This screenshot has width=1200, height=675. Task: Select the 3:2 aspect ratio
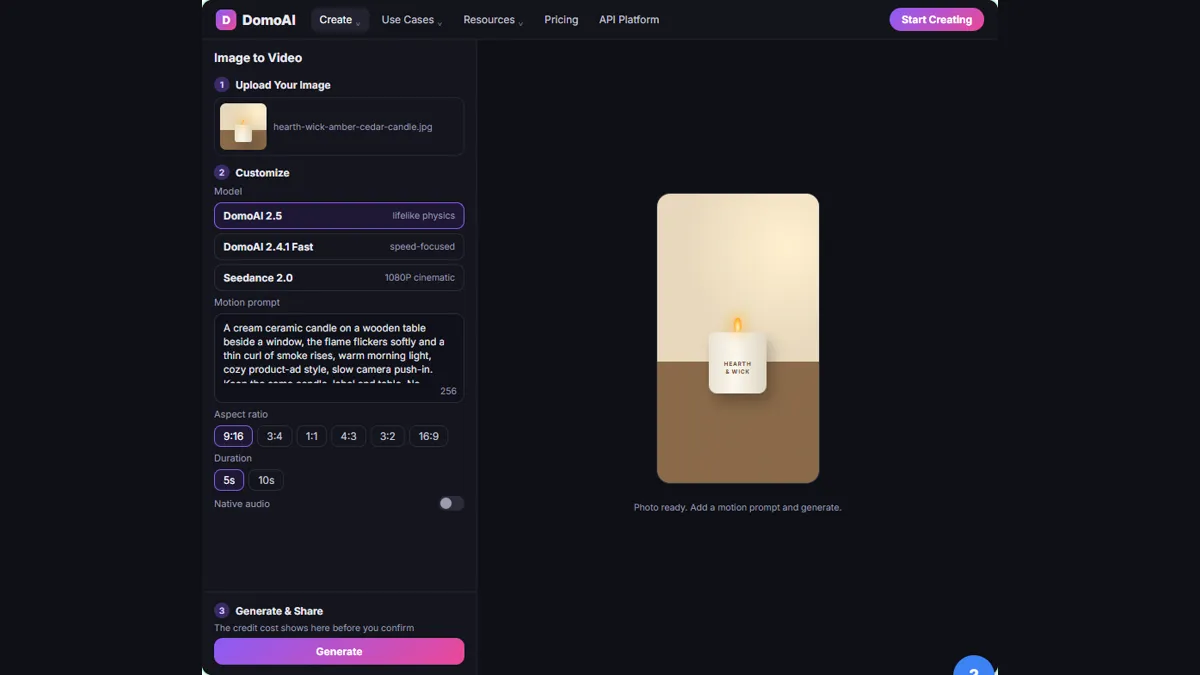point(388,436)
